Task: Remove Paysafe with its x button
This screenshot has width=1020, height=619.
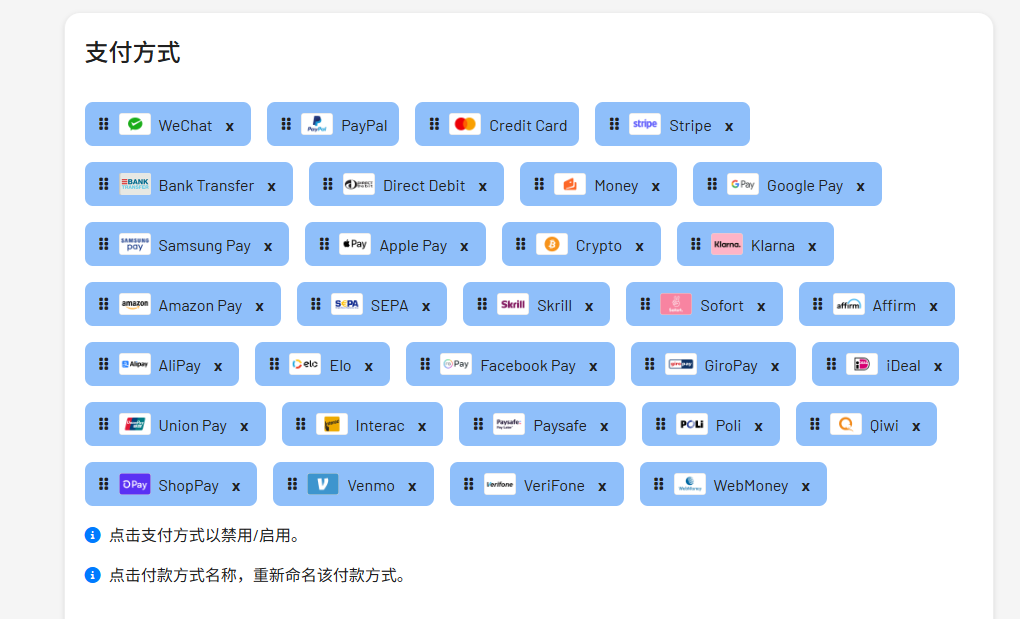Action: (604, 427)
